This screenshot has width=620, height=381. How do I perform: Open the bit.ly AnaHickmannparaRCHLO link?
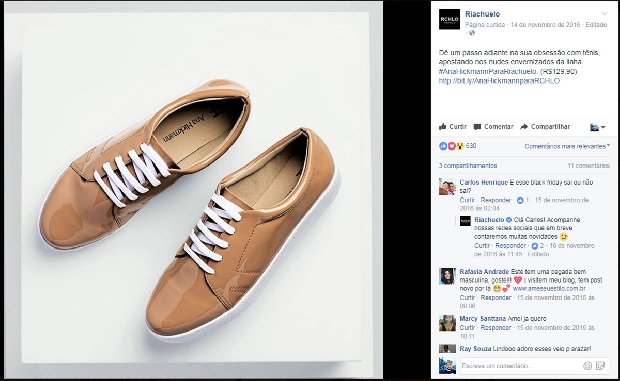point(499,81)
